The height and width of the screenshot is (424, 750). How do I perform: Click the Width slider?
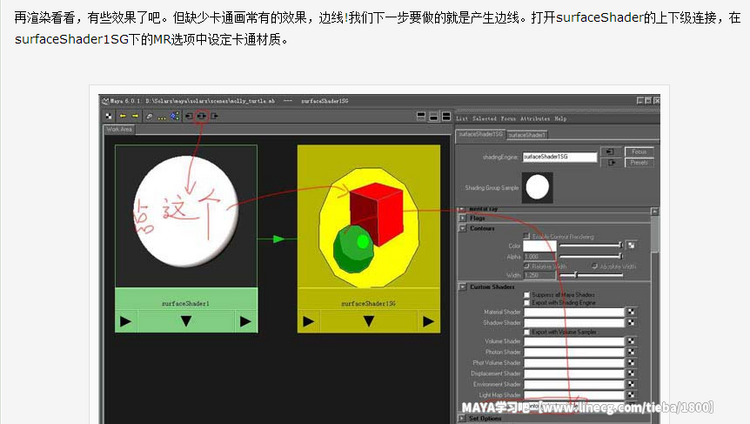[591, 275]
